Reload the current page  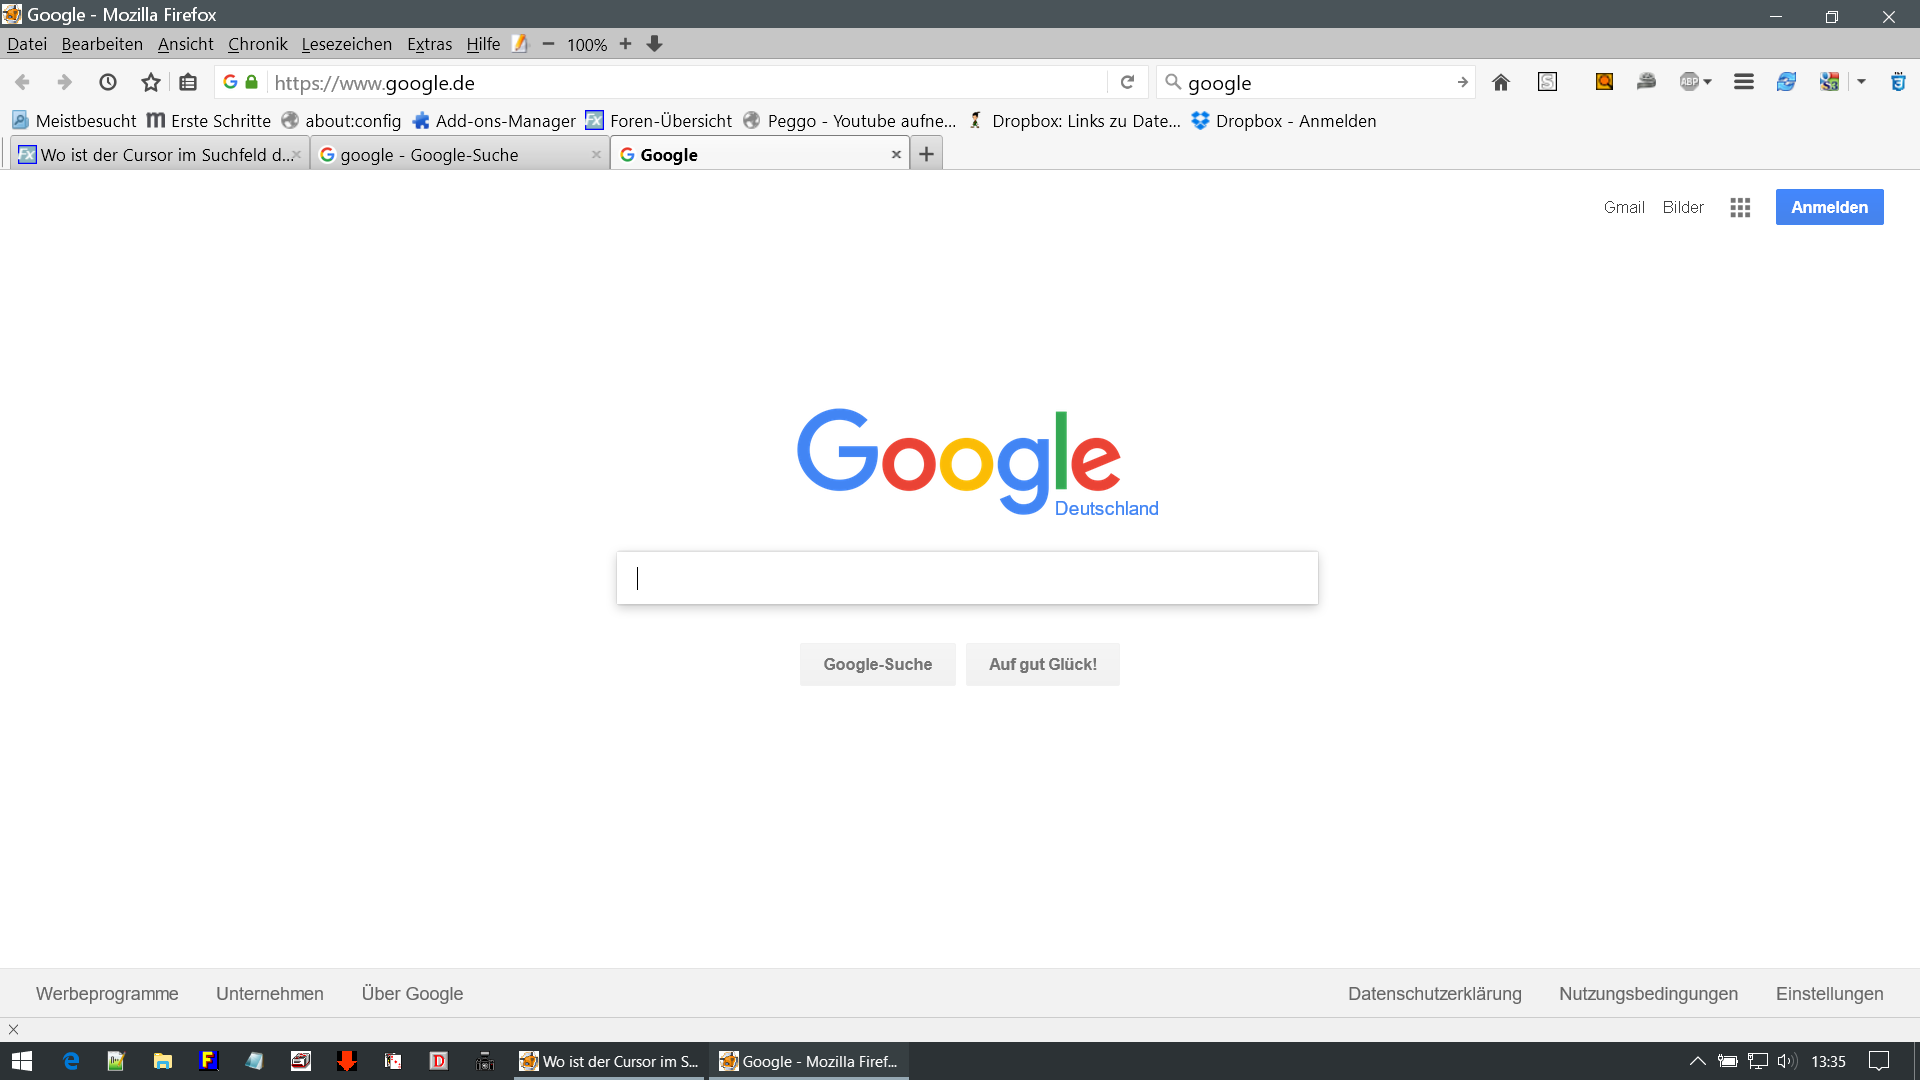coord(1127,83)
